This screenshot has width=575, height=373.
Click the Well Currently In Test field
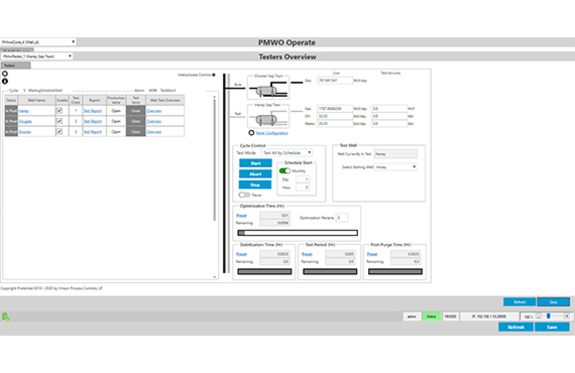pos(395,154)
